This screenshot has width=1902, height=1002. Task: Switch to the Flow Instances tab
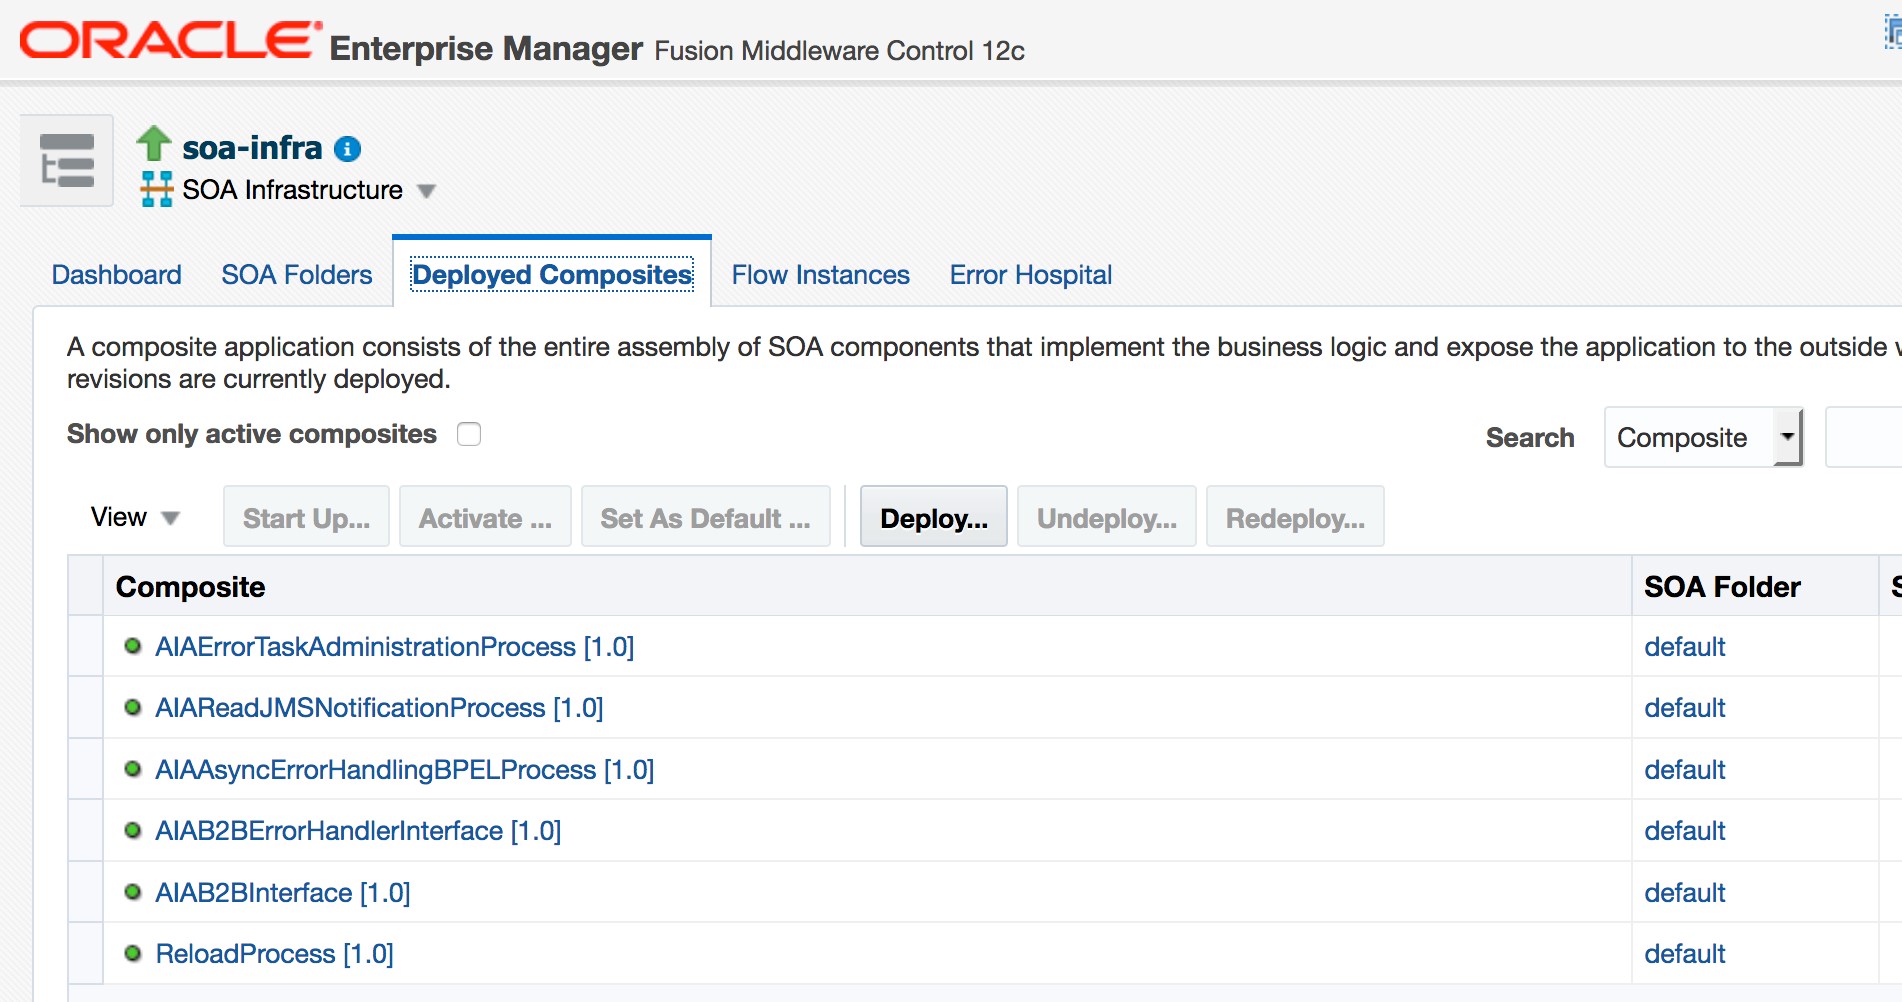click(x=819, y=274)
